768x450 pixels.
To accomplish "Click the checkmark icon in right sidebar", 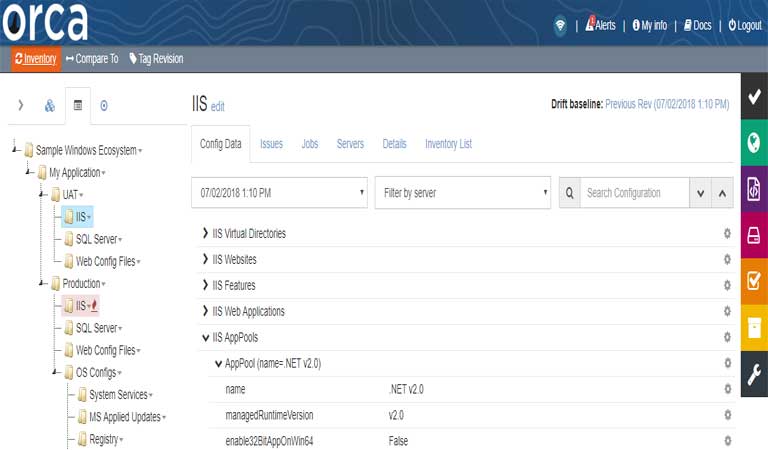I will [x=754, y=96].
